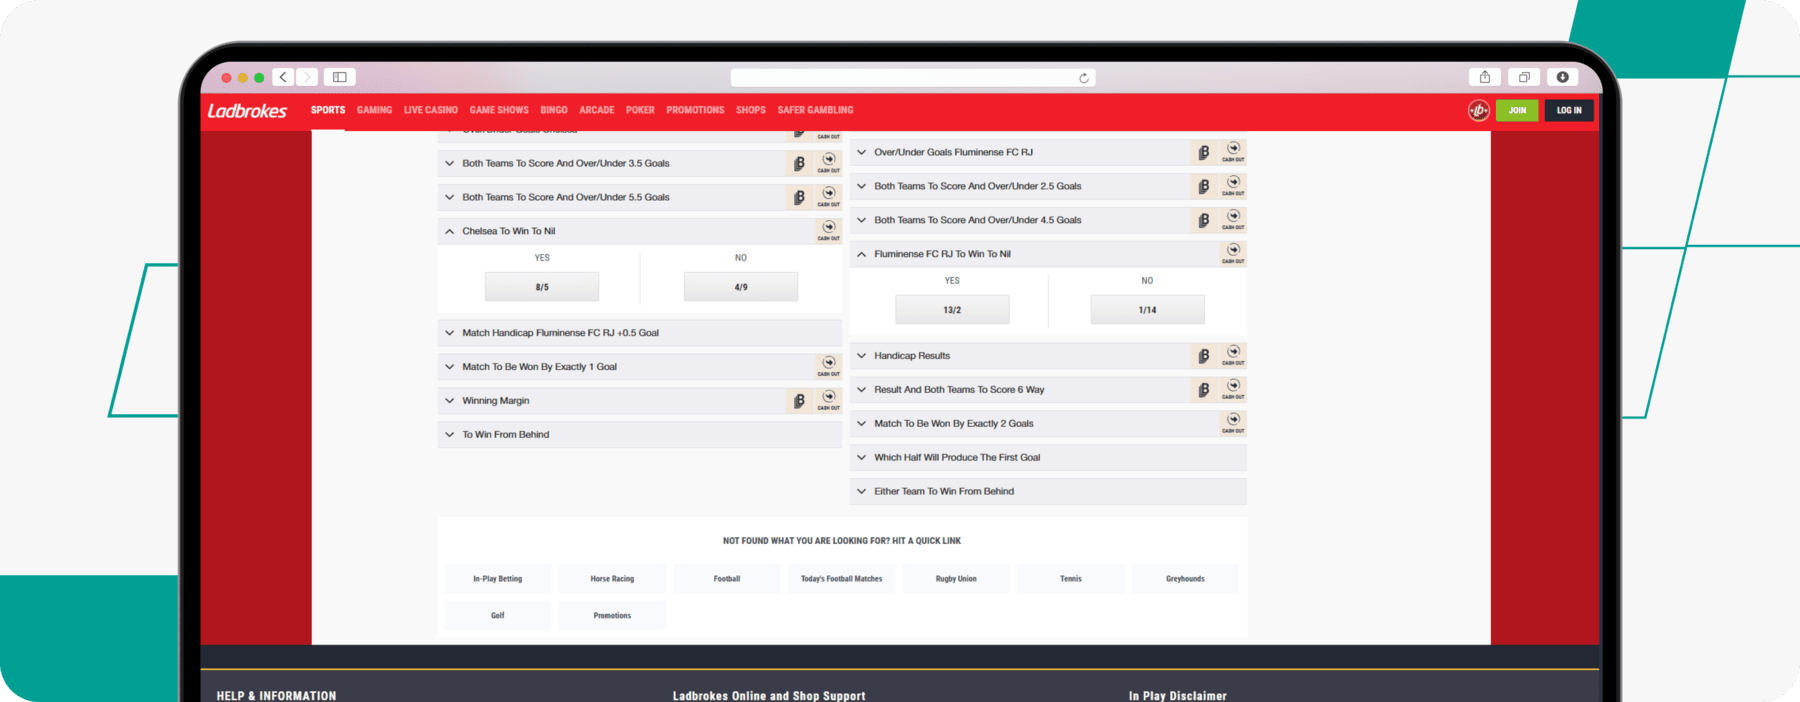Open Today's Football Matches quick link

click(x=841, y=579)
